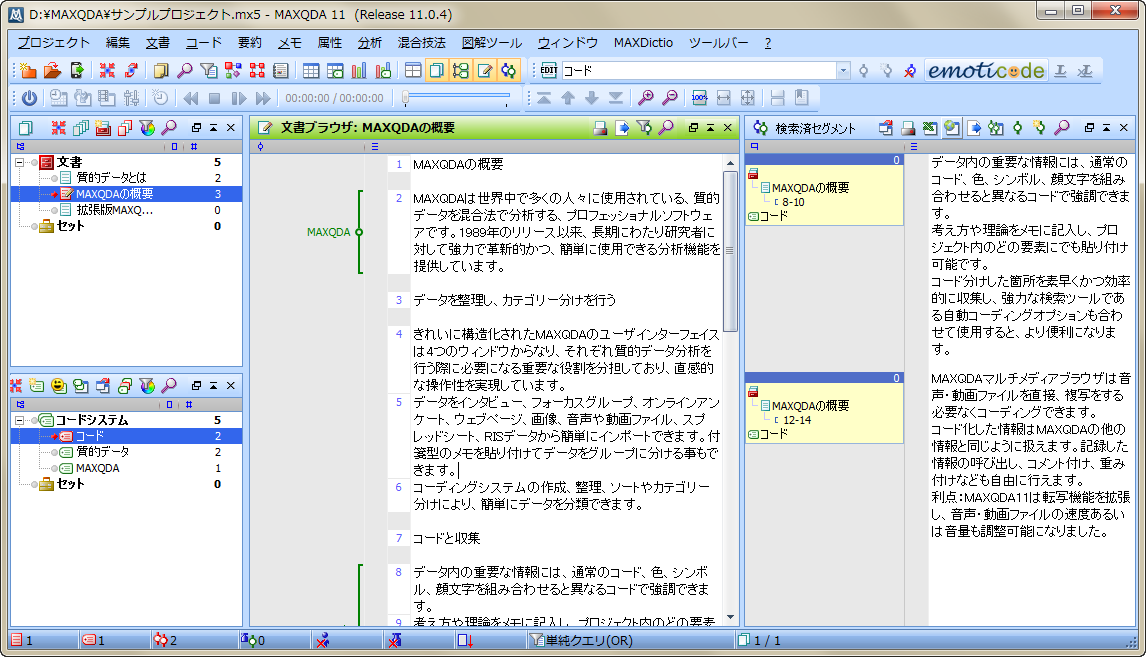This screenshot has width=1146, height=657.
Task: Open the code quick list dropdown
Action: (x=843, y=70)
